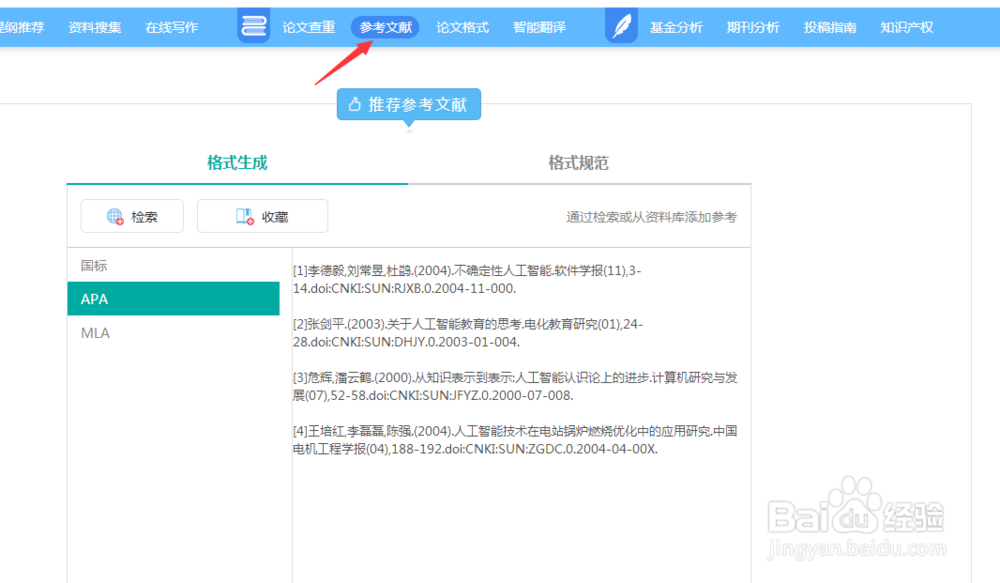Viewport: 1000px width, 583px height.
Task: Click the blue paper-scroll logo icon
Action: pyautogui.click(x=253, y=25)
